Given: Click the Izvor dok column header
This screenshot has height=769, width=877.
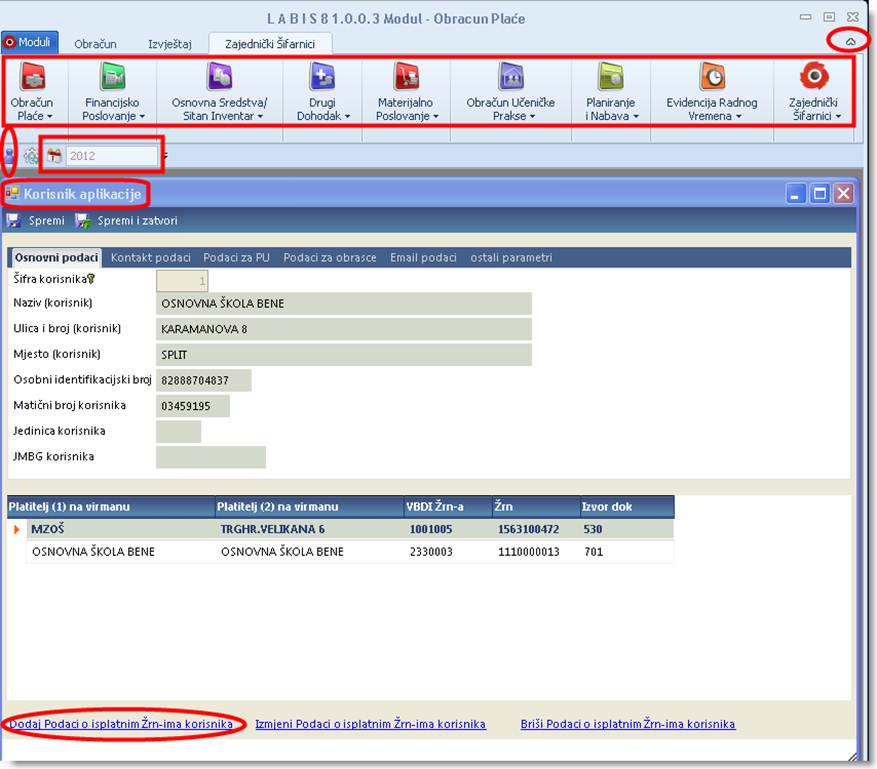Looking at the screenshot, I should click(x=627, y=507).
